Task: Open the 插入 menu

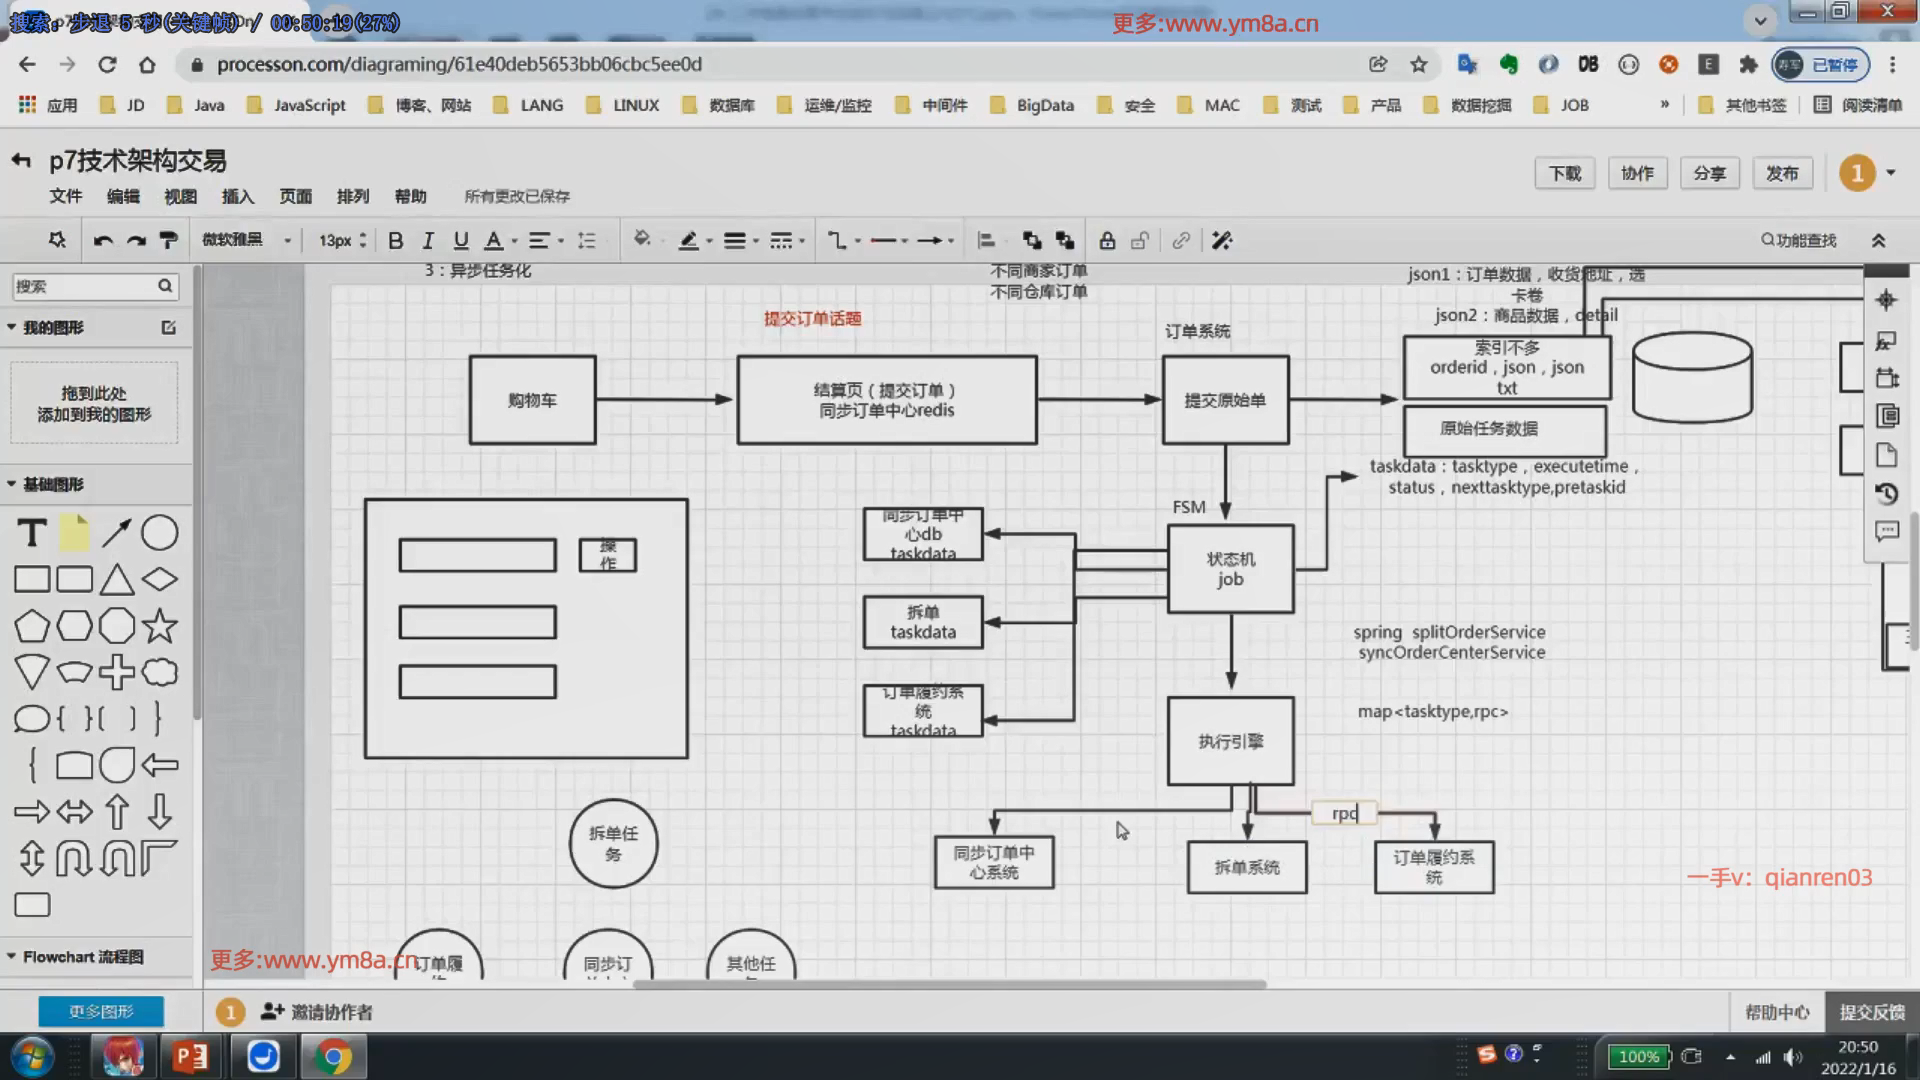Action: [x=238, y=196]
